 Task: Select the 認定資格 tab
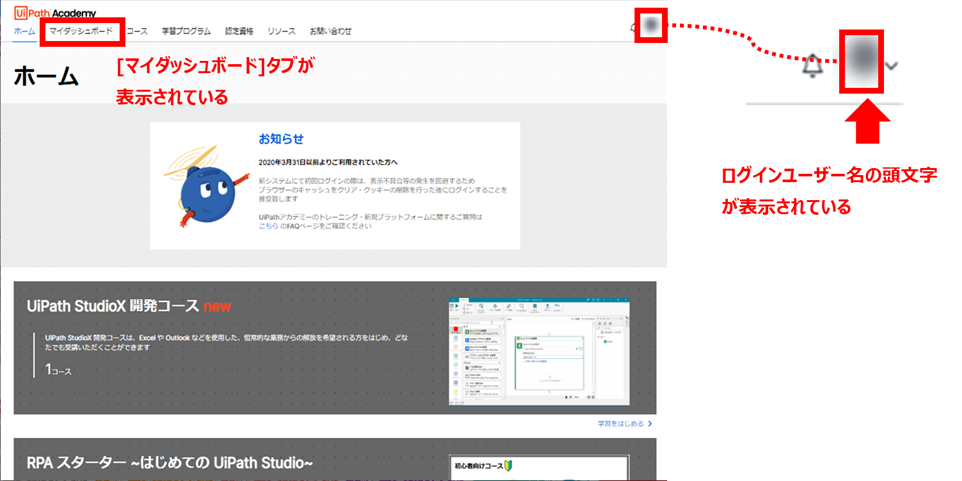pyautogui.click(x=239, y=31)
